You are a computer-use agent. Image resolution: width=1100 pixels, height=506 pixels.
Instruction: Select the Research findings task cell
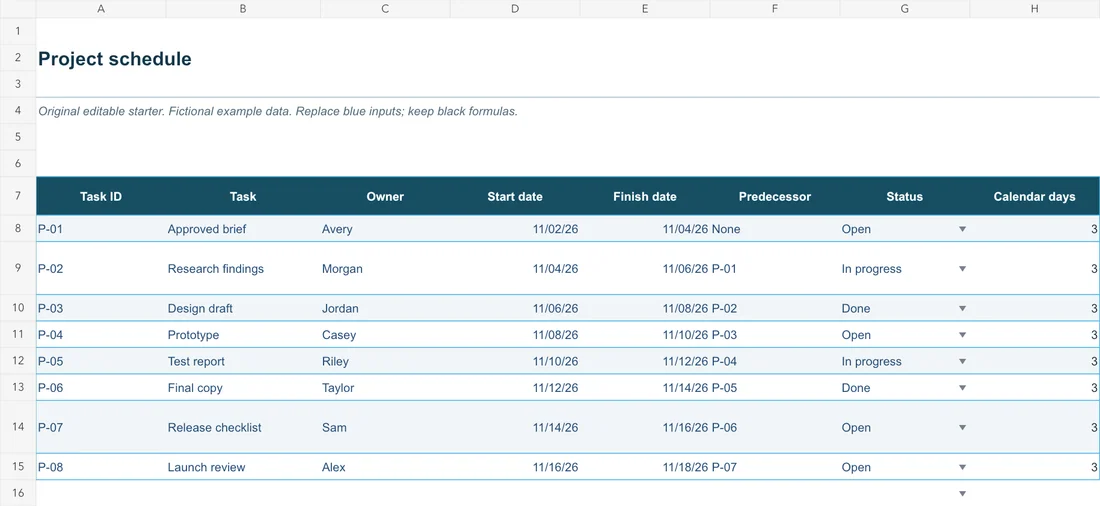243,268
